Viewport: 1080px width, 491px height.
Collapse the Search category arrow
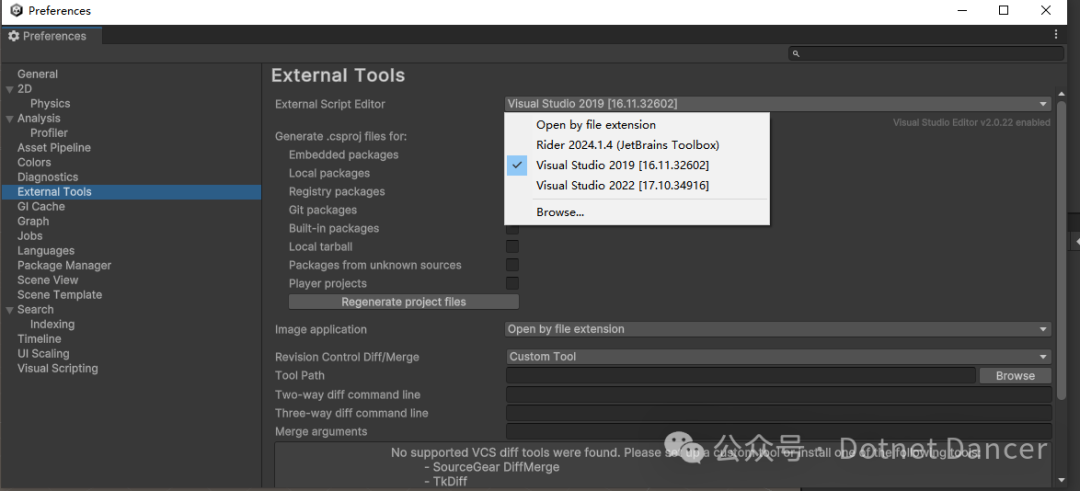click(x=10, y=310)
